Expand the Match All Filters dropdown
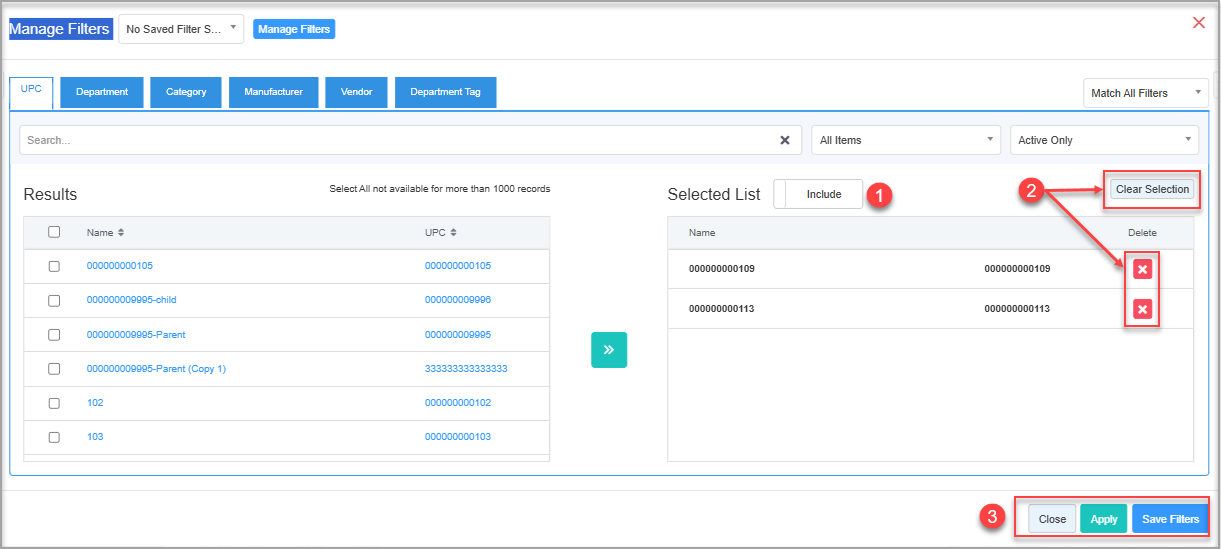The image size is (1221, 549). point(1146,93)
